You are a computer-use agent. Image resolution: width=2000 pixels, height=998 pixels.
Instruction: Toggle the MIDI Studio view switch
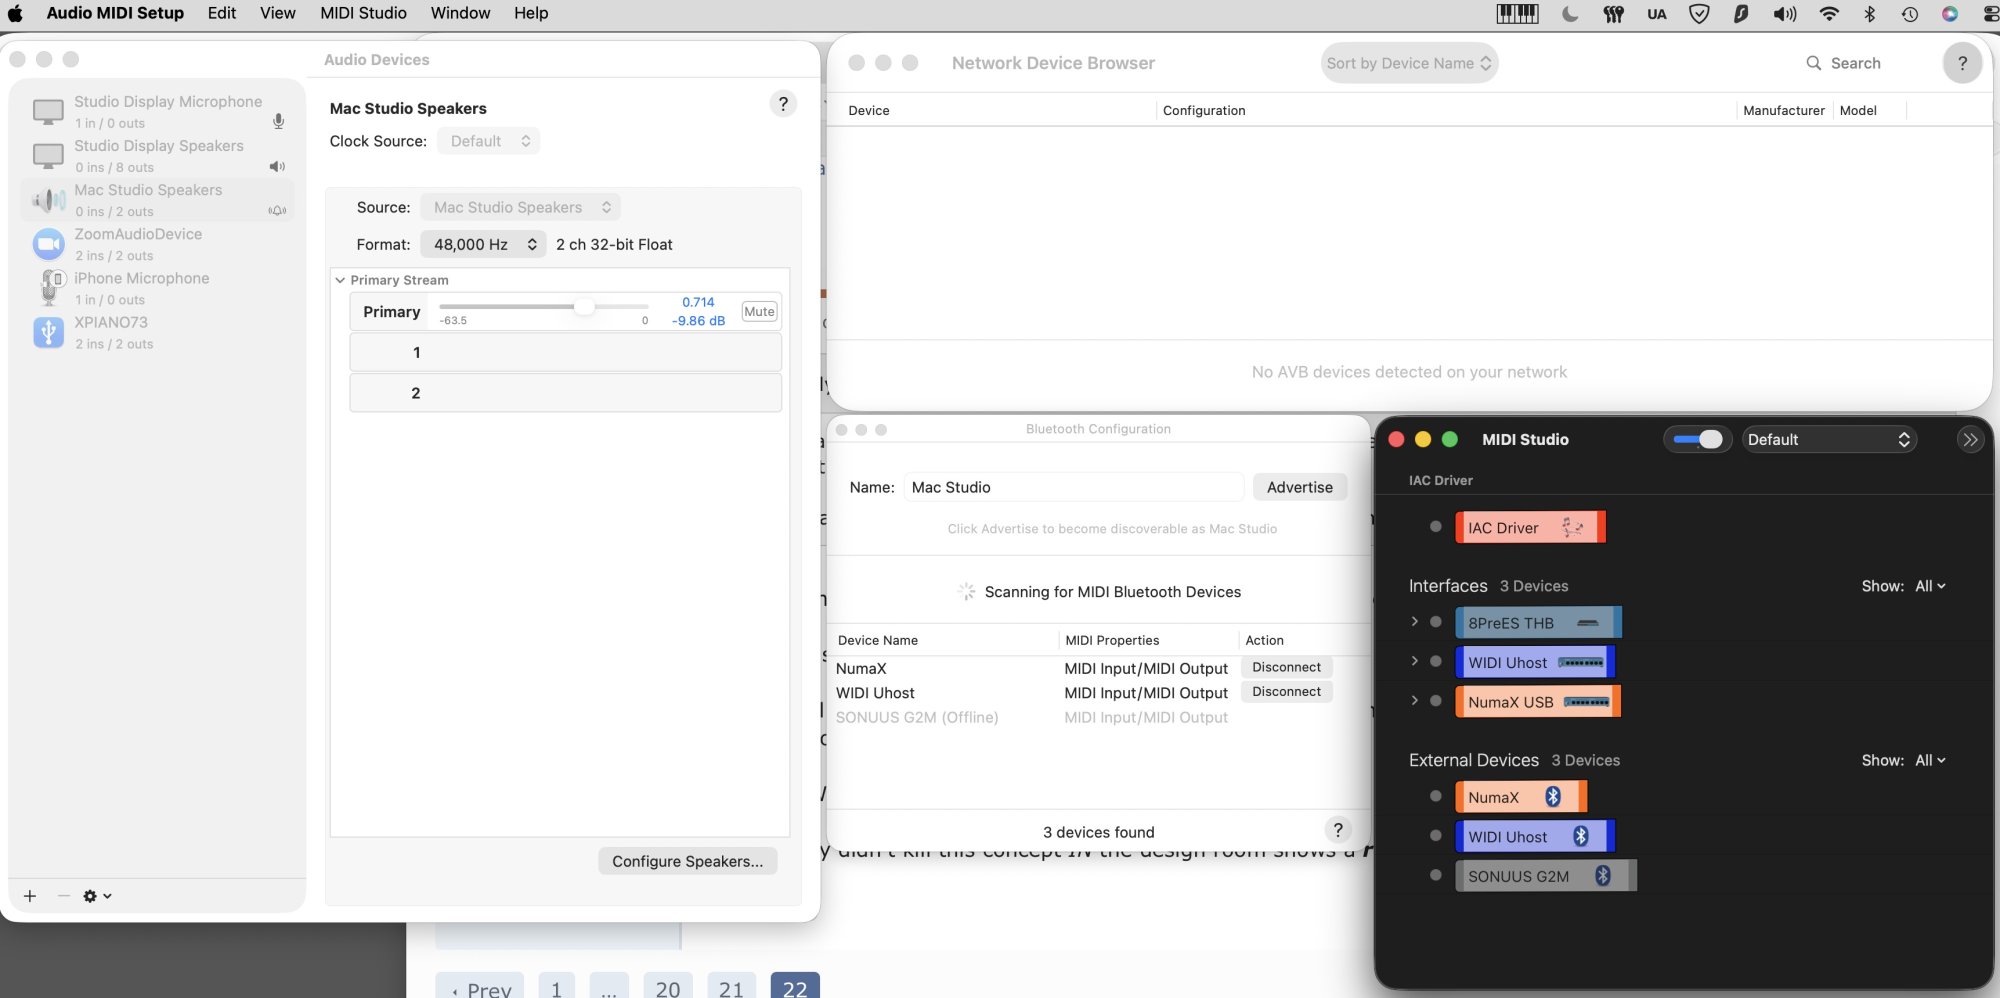(x=1697, y=439)
